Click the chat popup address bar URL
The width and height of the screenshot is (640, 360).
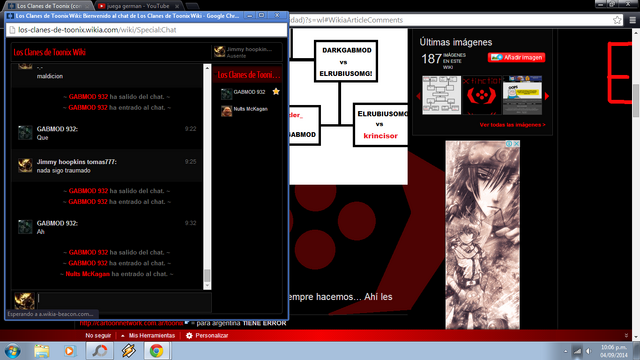click(97, 30)
